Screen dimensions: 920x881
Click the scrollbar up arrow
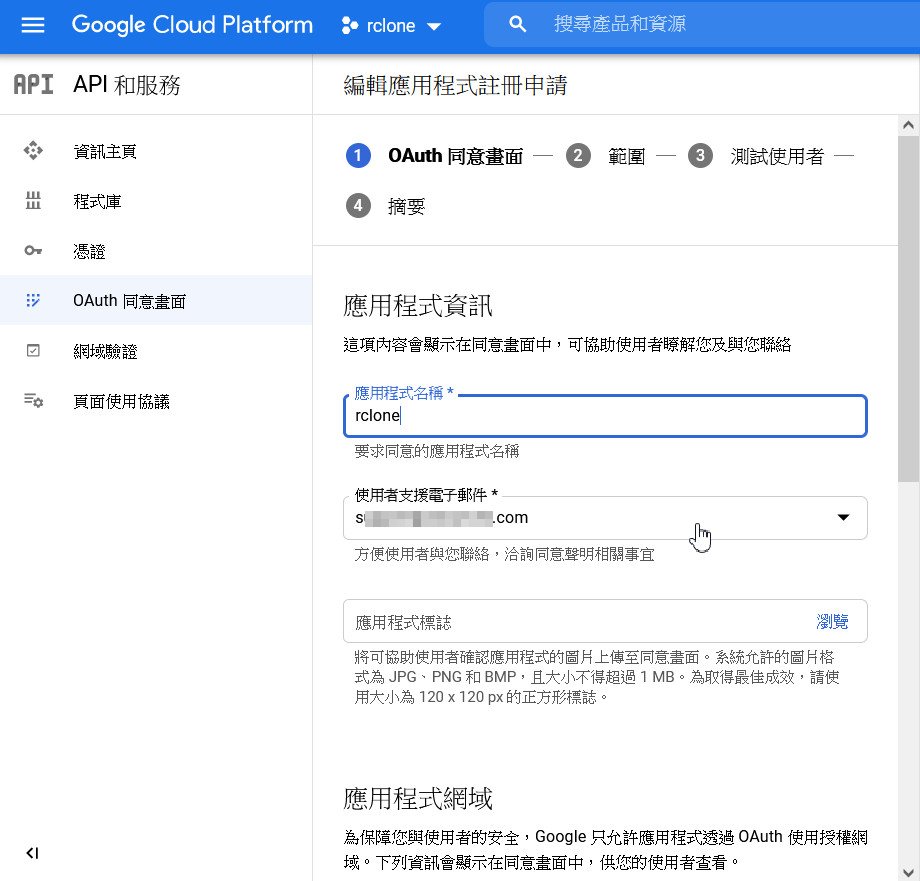[908, 125]
